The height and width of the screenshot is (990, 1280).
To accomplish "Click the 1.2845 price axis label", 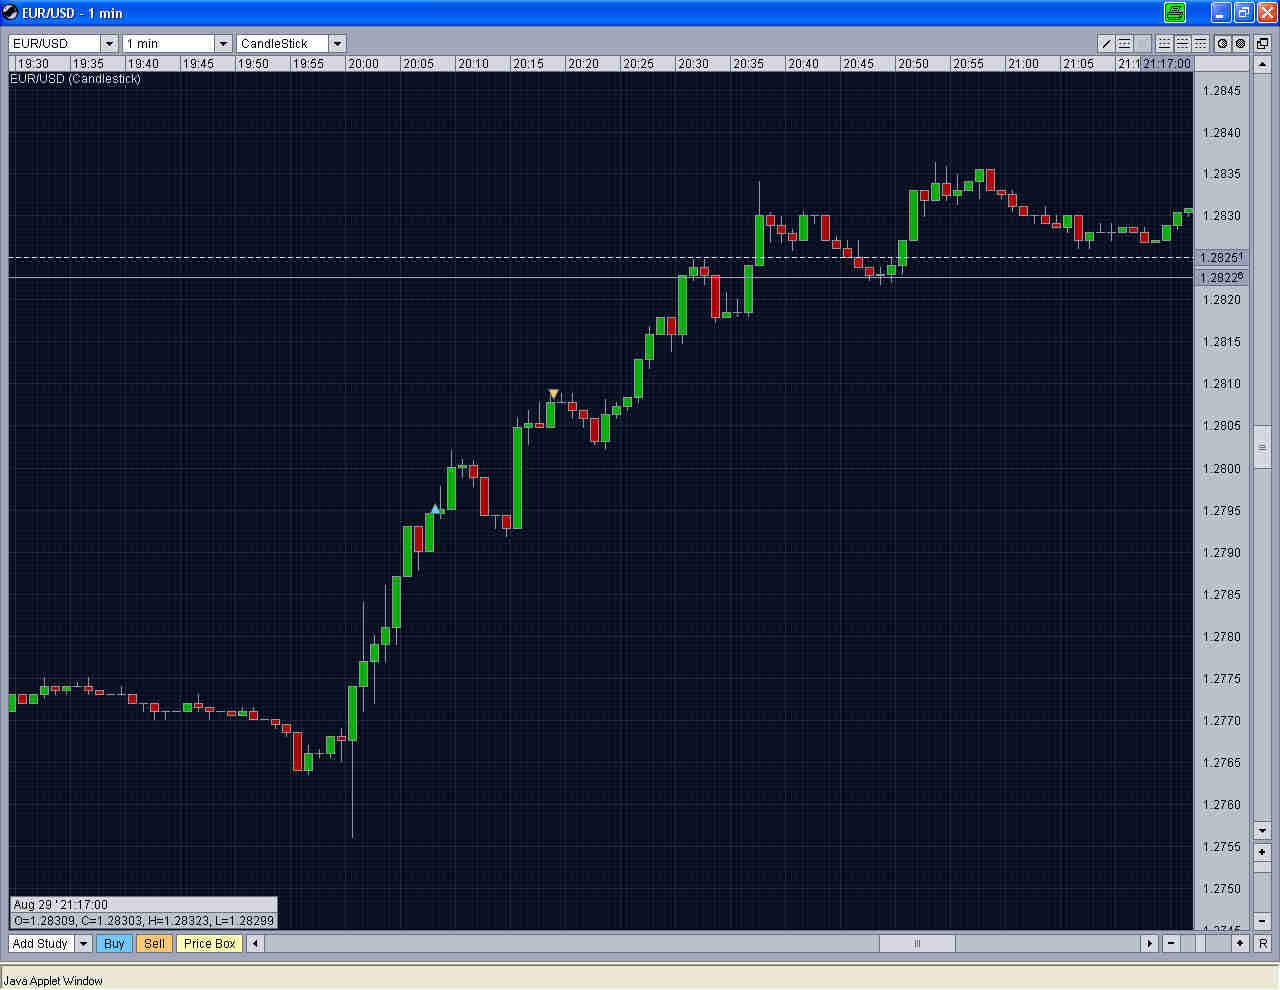I will tap(1222, 91).
